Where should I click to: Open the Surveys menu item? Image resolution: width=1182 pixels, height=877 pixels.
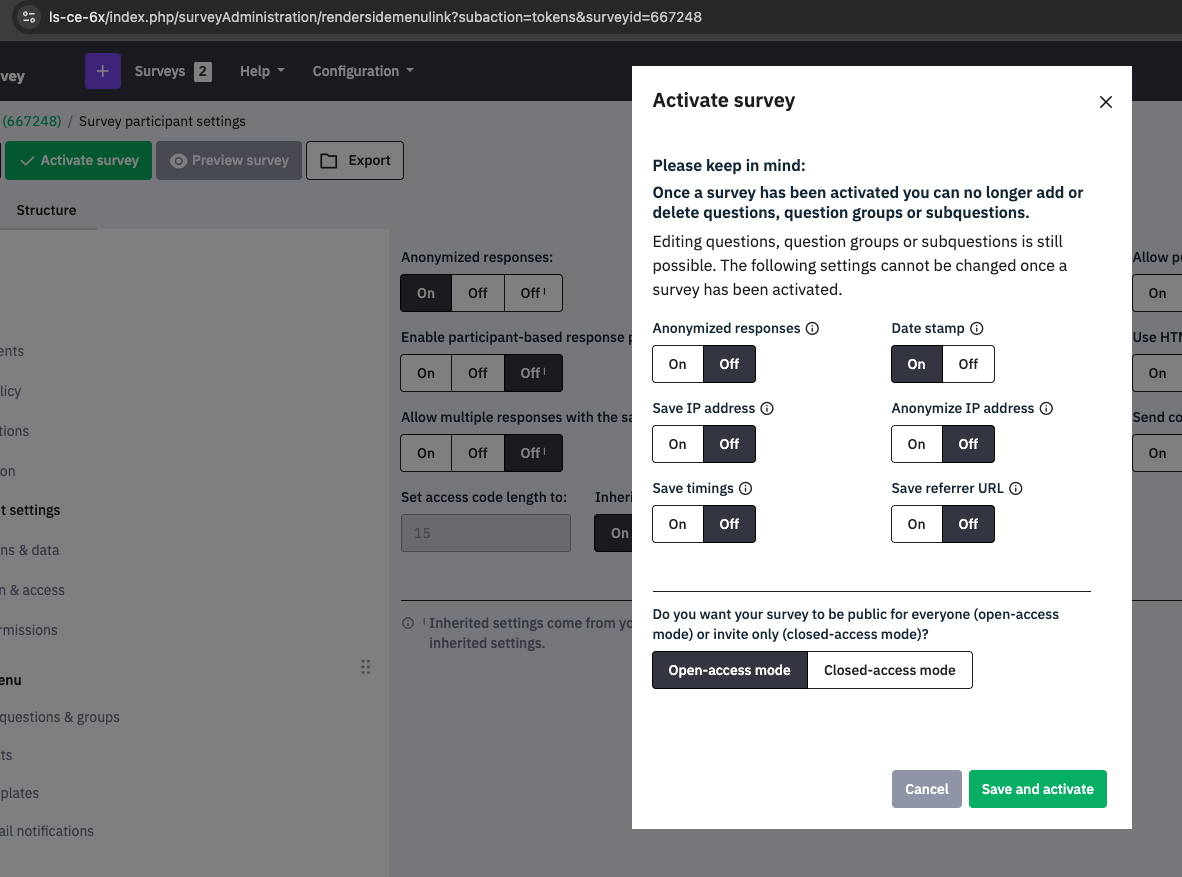172,71
